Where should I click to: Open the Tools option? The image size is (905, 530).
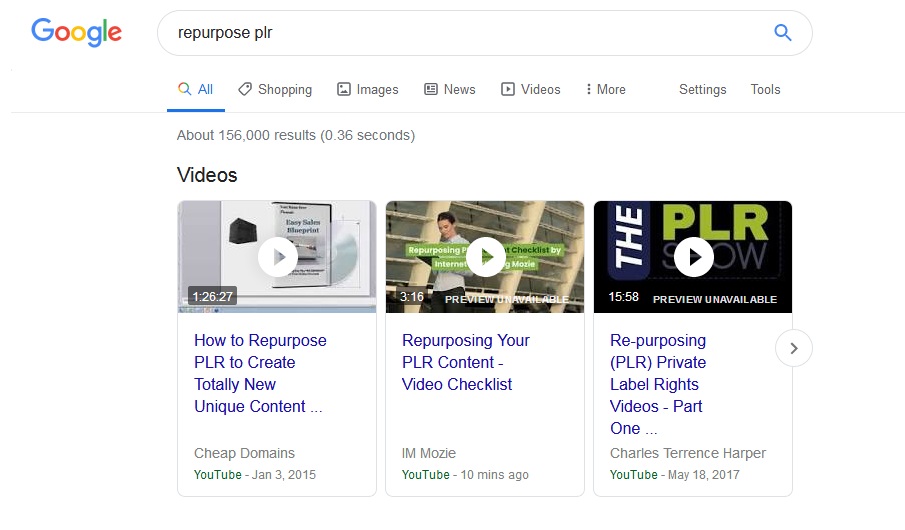[x=765, y=89]
